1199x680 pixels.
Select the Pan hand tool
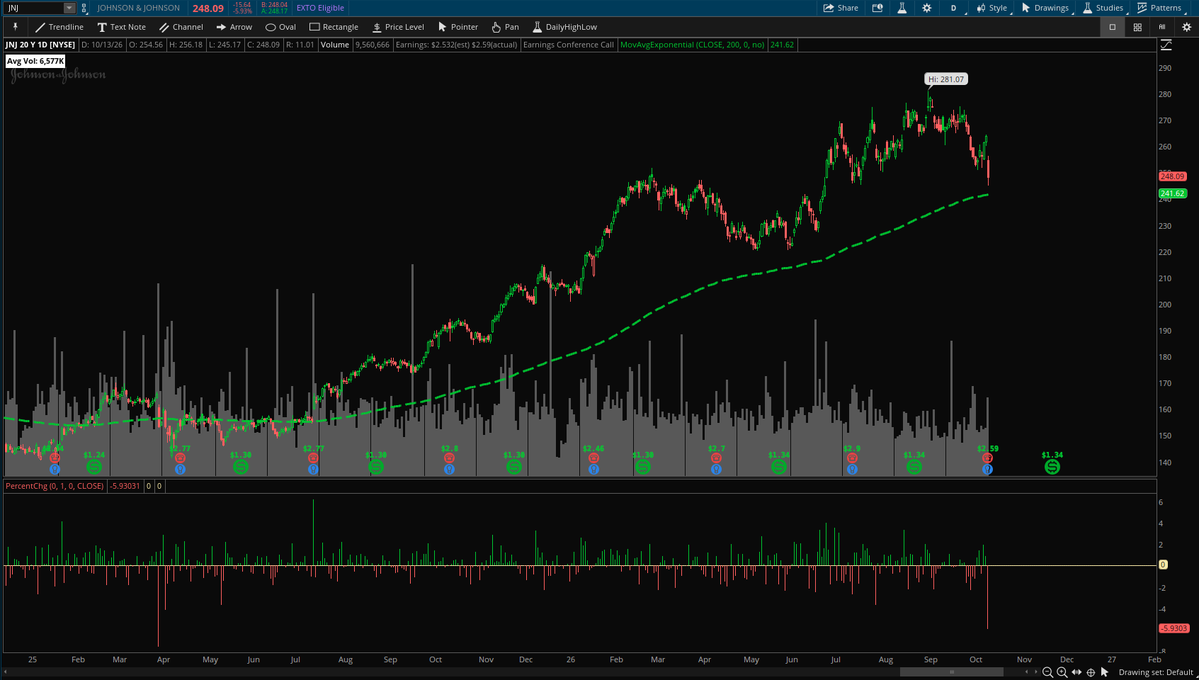point(505,27)
